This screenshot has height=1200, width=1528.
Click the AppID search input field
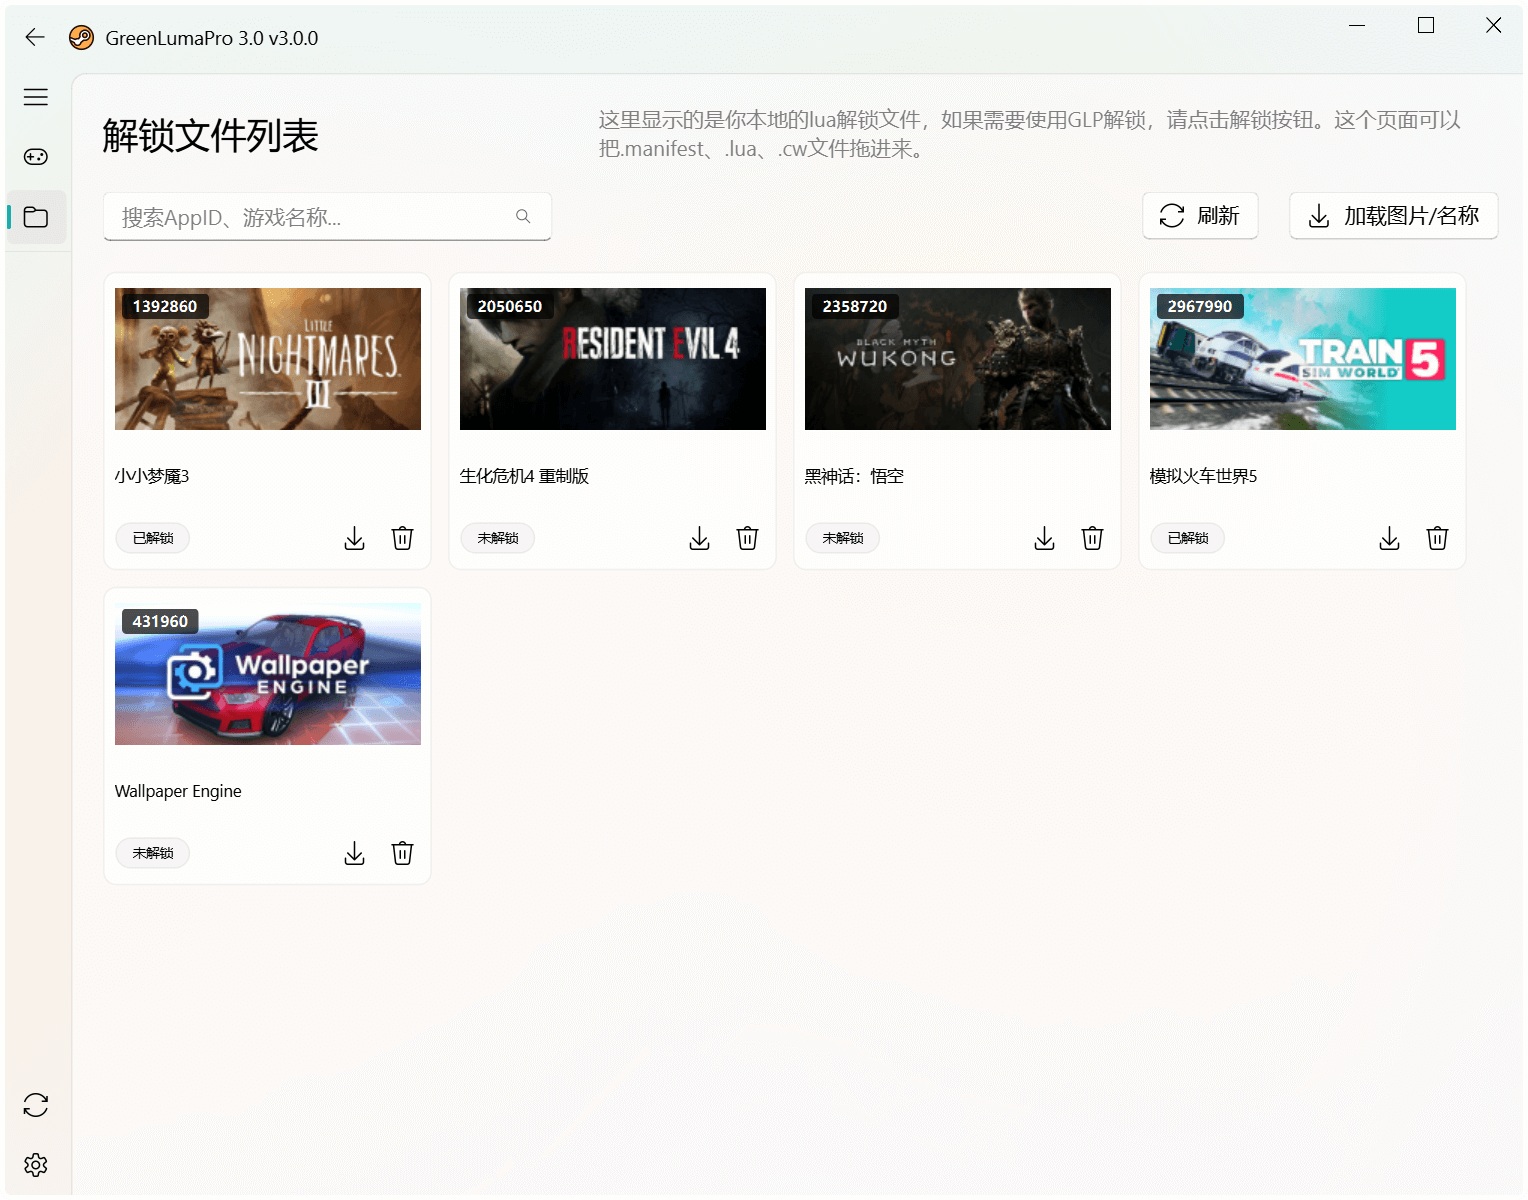(310, 217)
